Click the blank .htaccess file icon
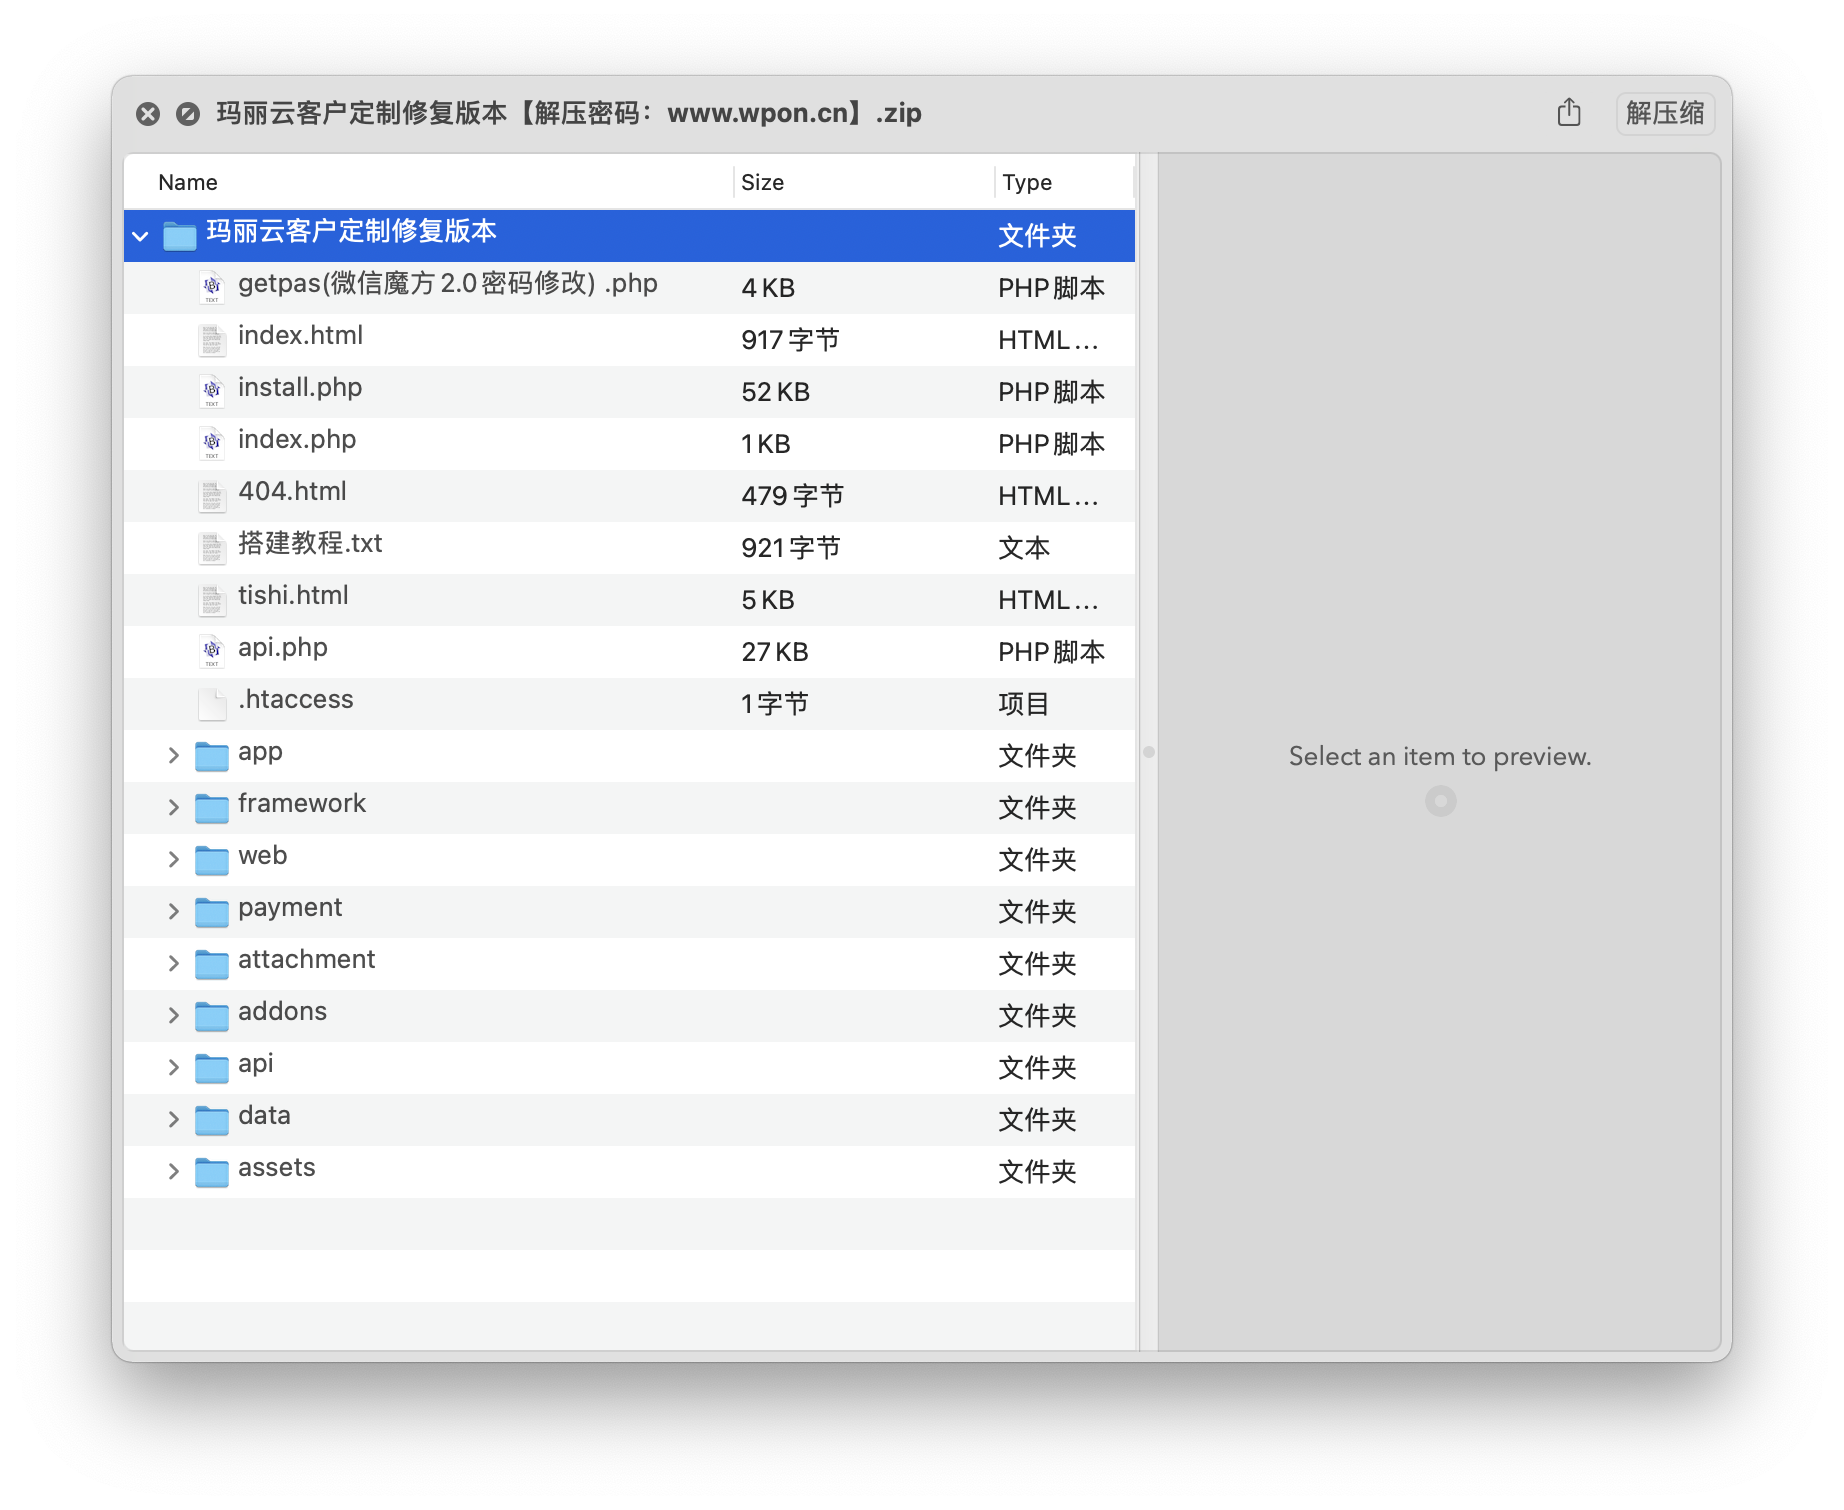The image size is (1844, 1510). tap(211, 703)
